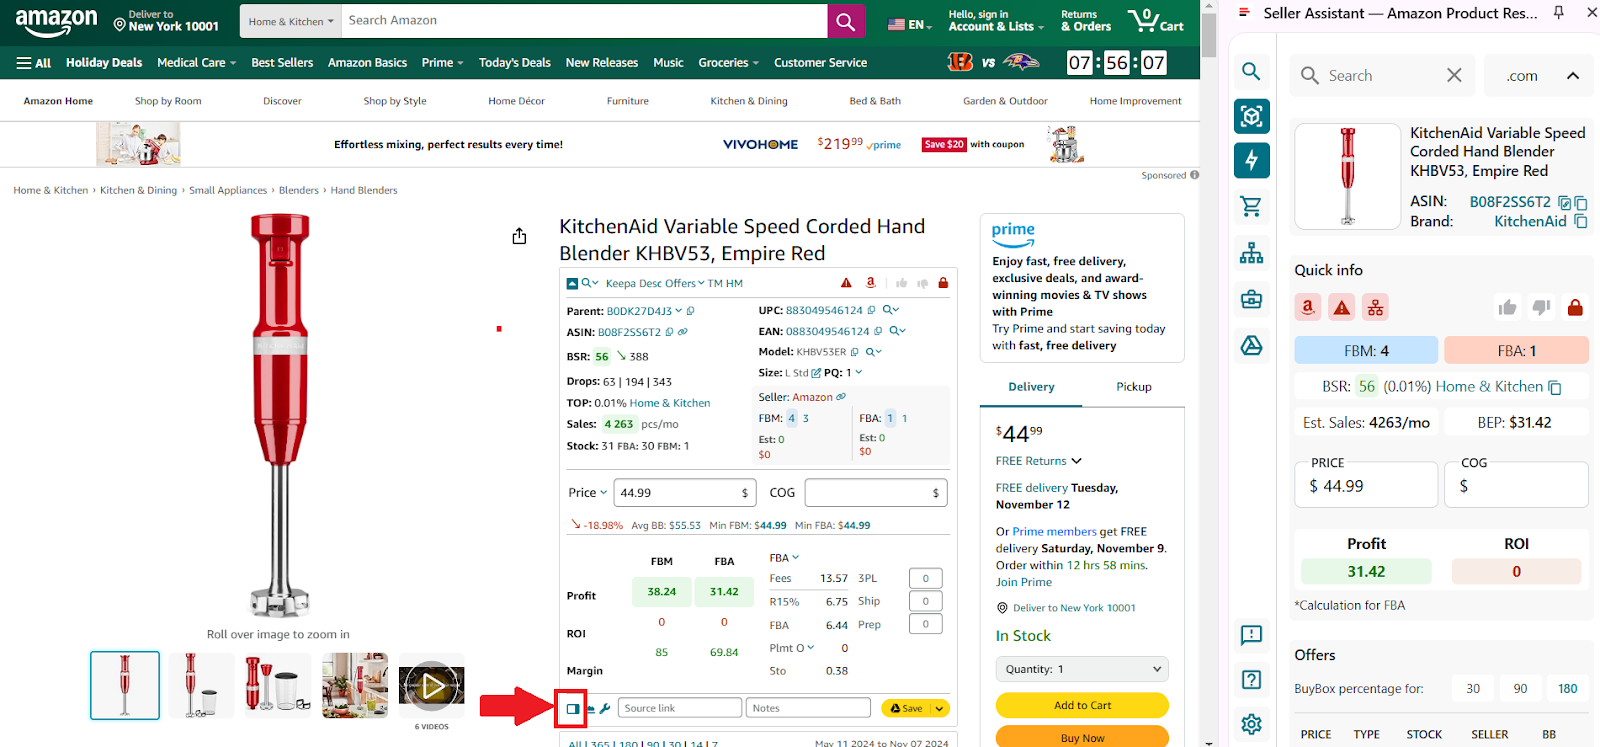Open the Amazon shopping cart icon
Image resolution: width=1600 pixels, height=747 pixels.
pyautogui.click(x=1156, y=20)
